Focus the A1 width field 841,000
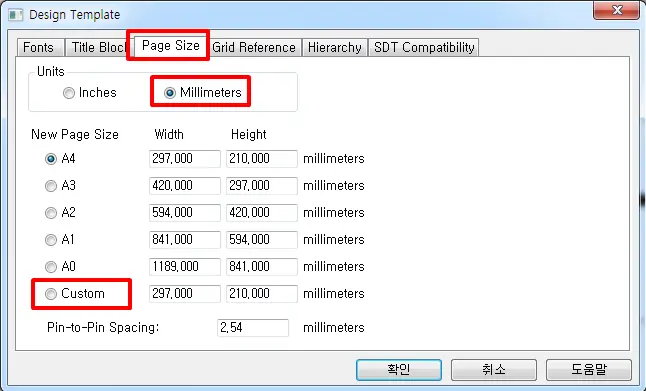 (185, 240)
